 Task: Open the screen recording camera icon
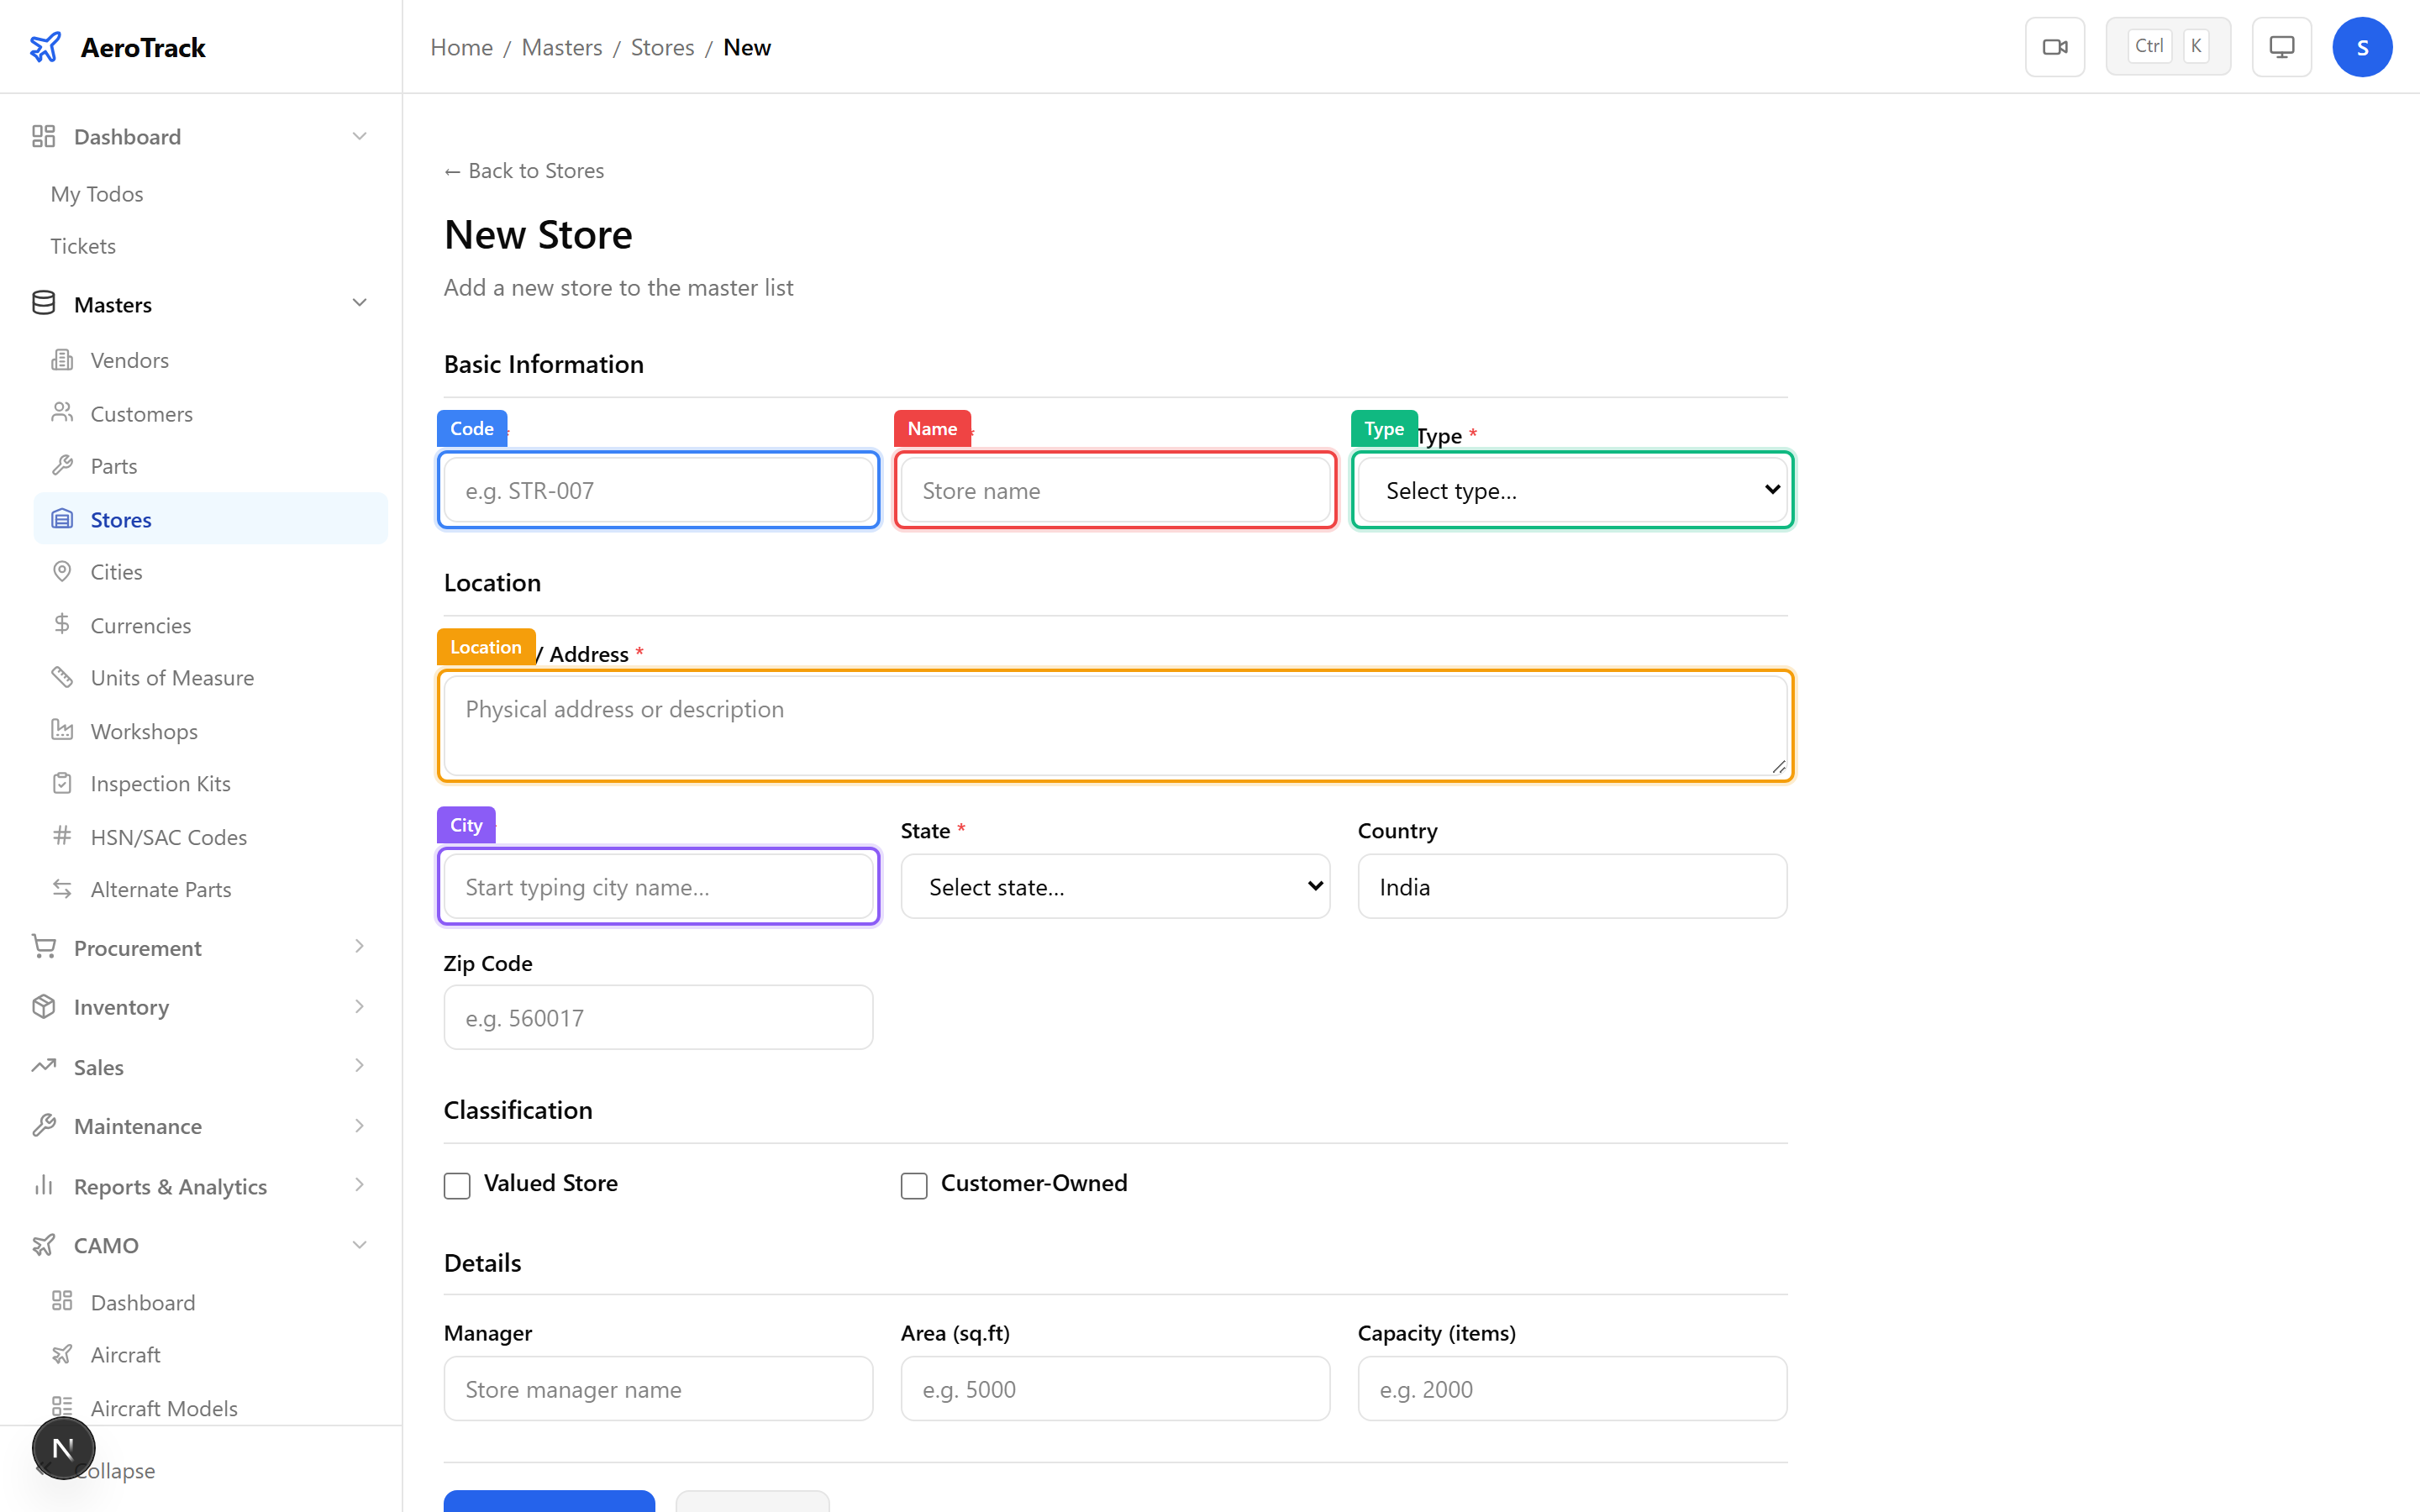(x=2054, y=46)
